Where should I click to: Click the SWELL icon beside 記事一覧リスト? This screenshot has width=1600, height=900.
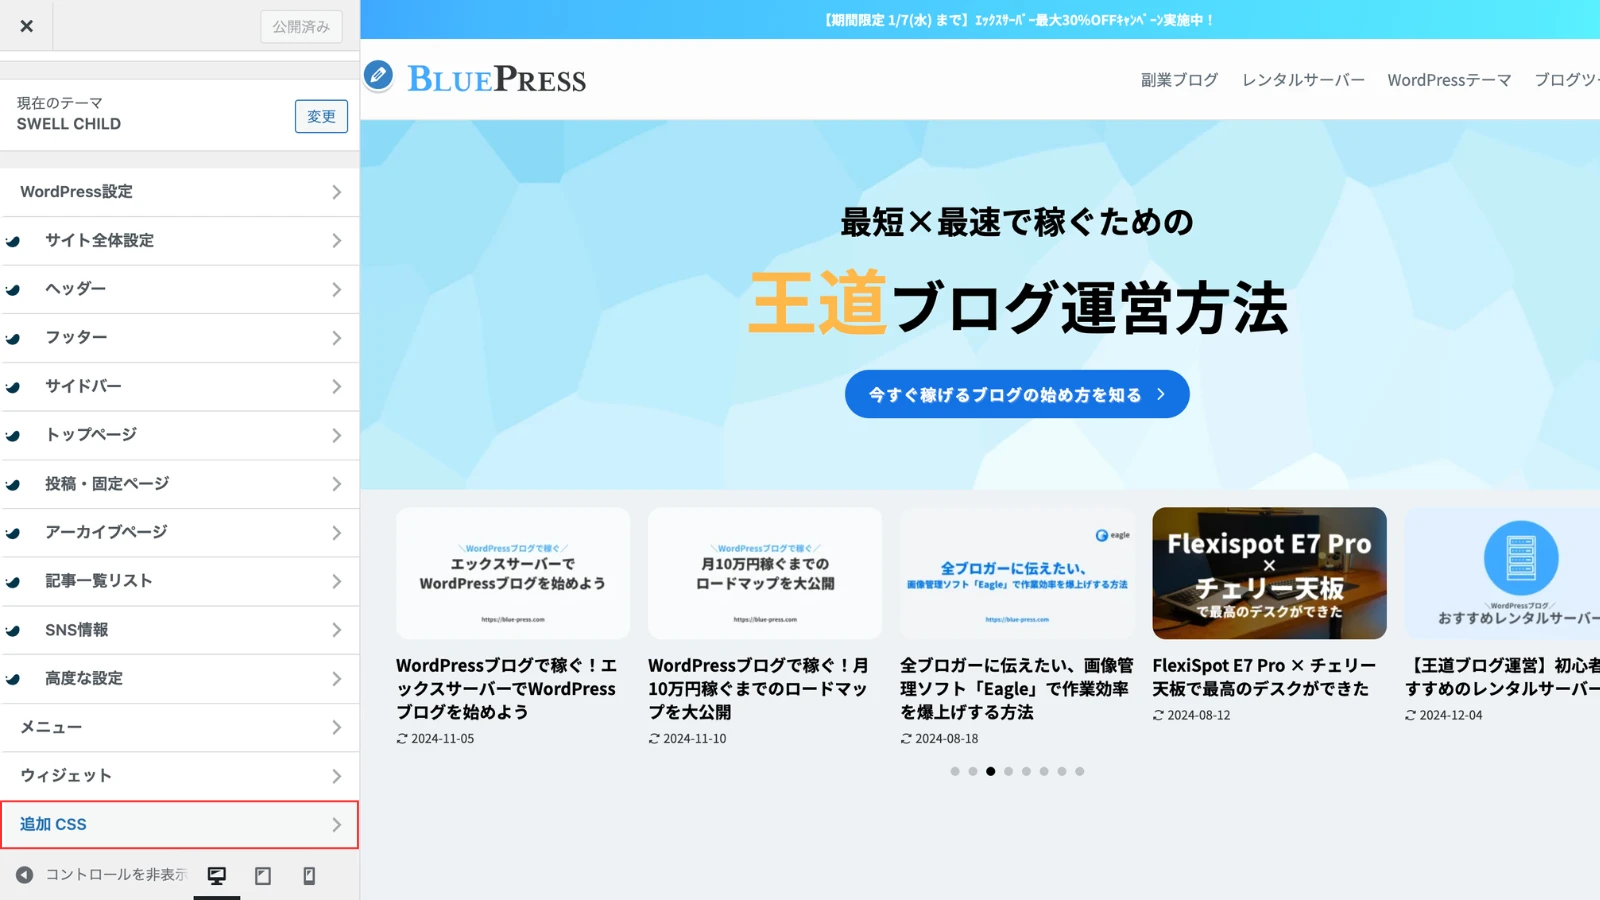click(x=13, y=582)
